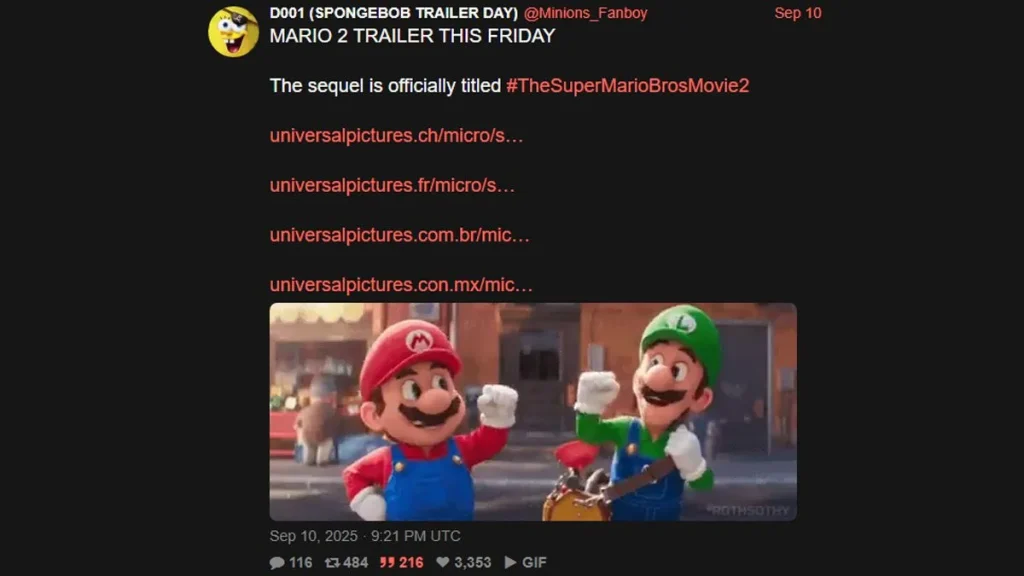The width and height of the screenshot is (1024, 576).
Task: Open the @Minions_Fanboy handle link
Action: [x=585, y=13]
